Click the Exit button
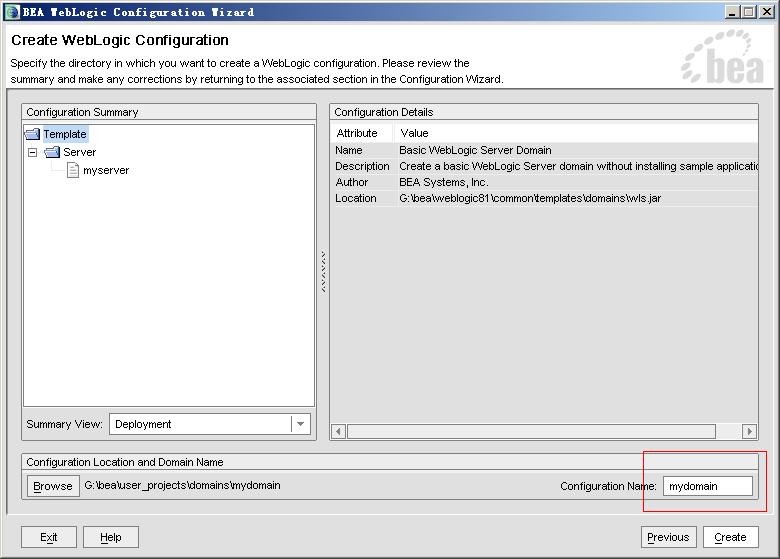 pos(49,537)
